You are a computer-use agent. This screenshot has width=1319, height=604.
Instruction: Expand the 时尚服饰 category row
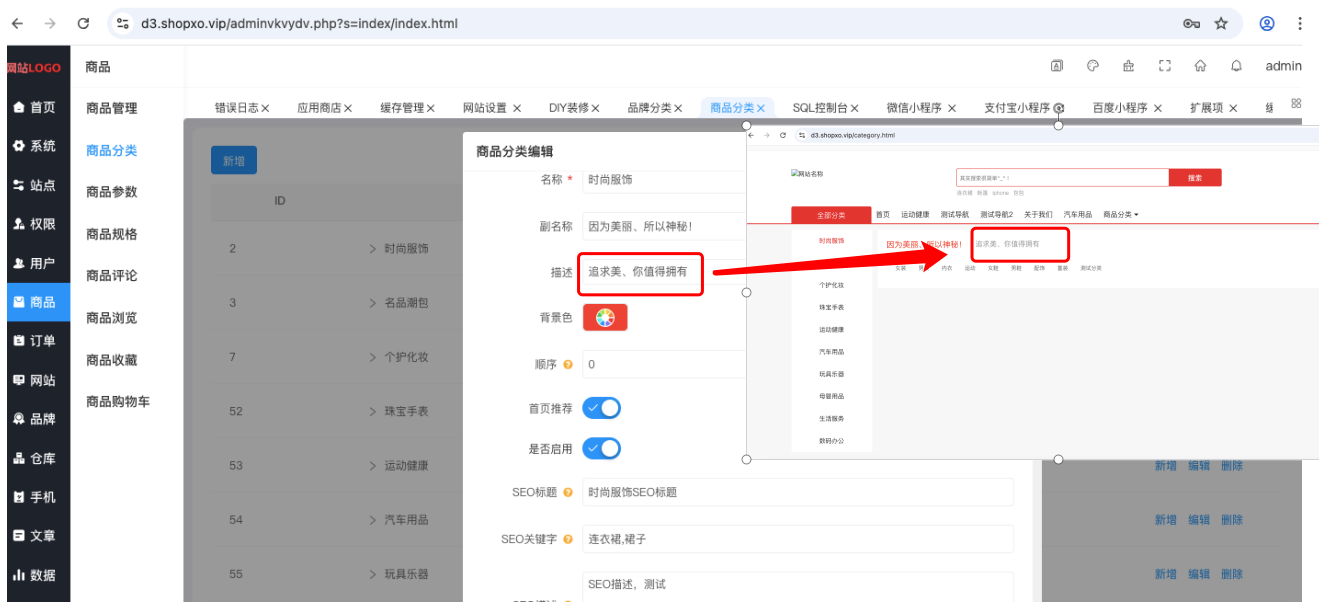(373, 249)
